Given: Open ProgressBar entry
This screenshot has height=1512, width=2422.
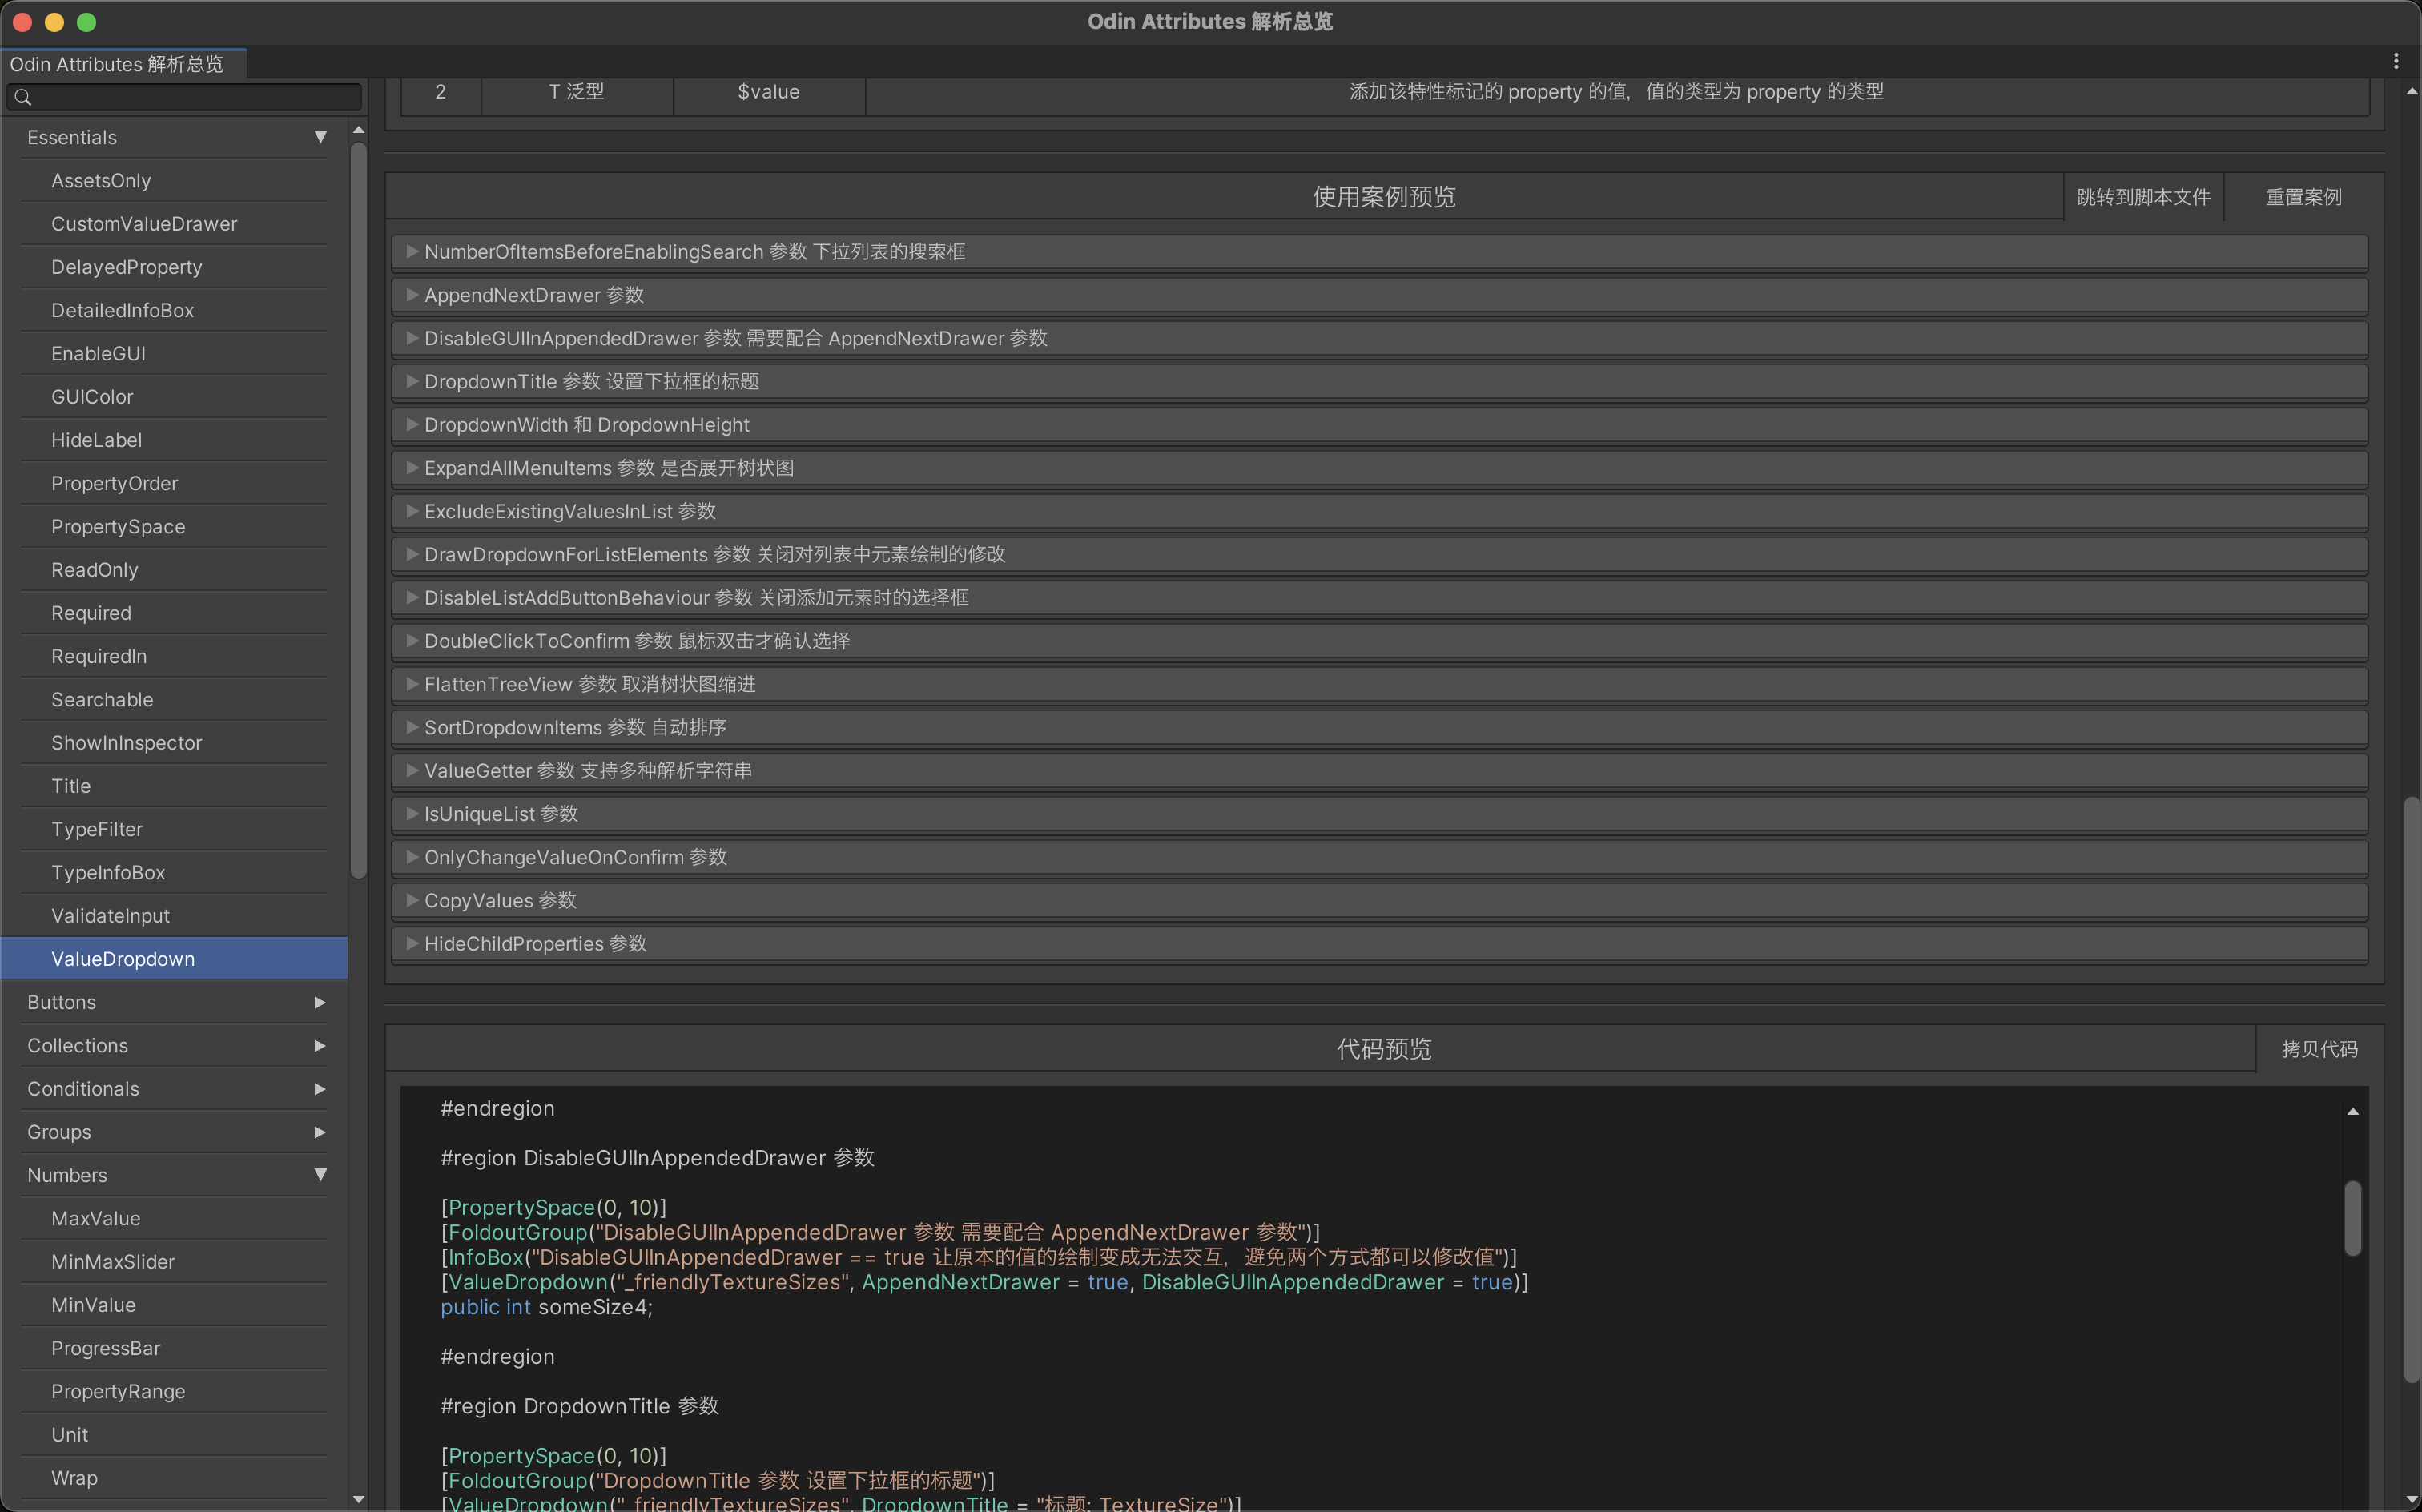Looking at the screenshot, I should (x=174, y=1348).
